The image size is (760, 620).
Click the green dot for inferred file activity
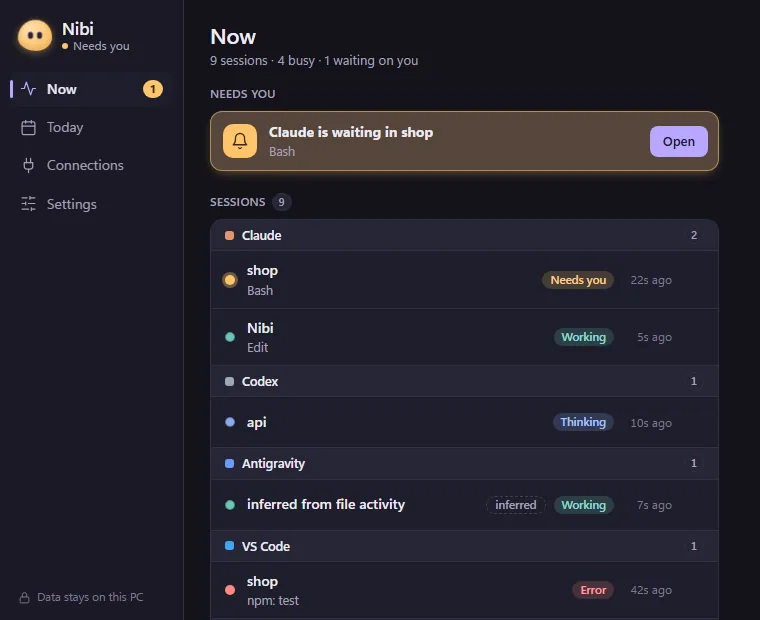pyautogui.click(x=230, y=505)
